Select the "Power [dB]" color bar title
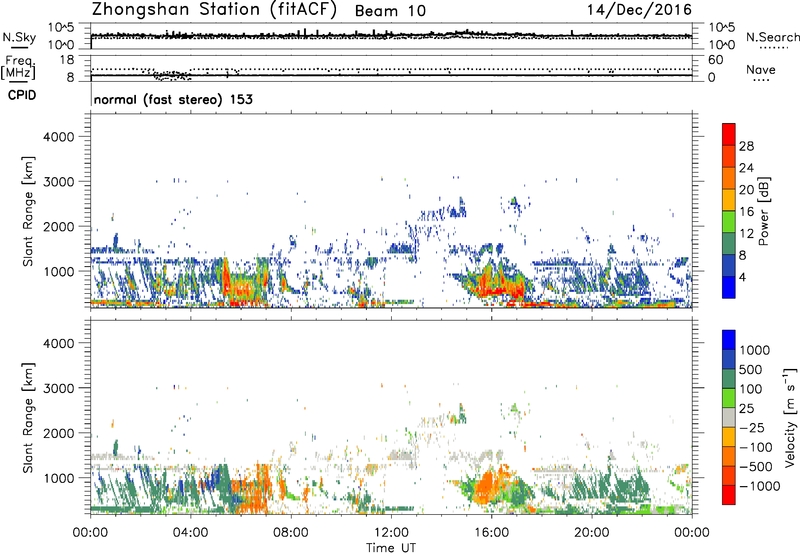Viewport: 800px width, 554px height. pyautogui.click(x=763, y=211)
